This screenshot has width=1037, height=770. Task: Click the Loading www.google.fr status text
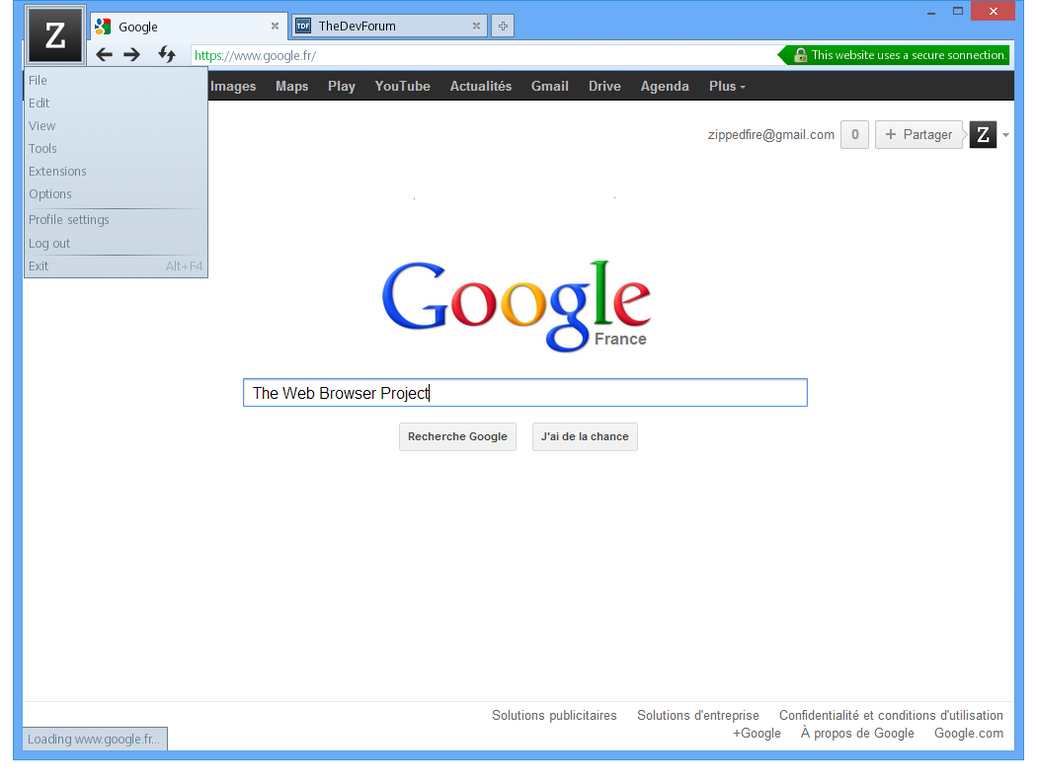coord(94,739)
